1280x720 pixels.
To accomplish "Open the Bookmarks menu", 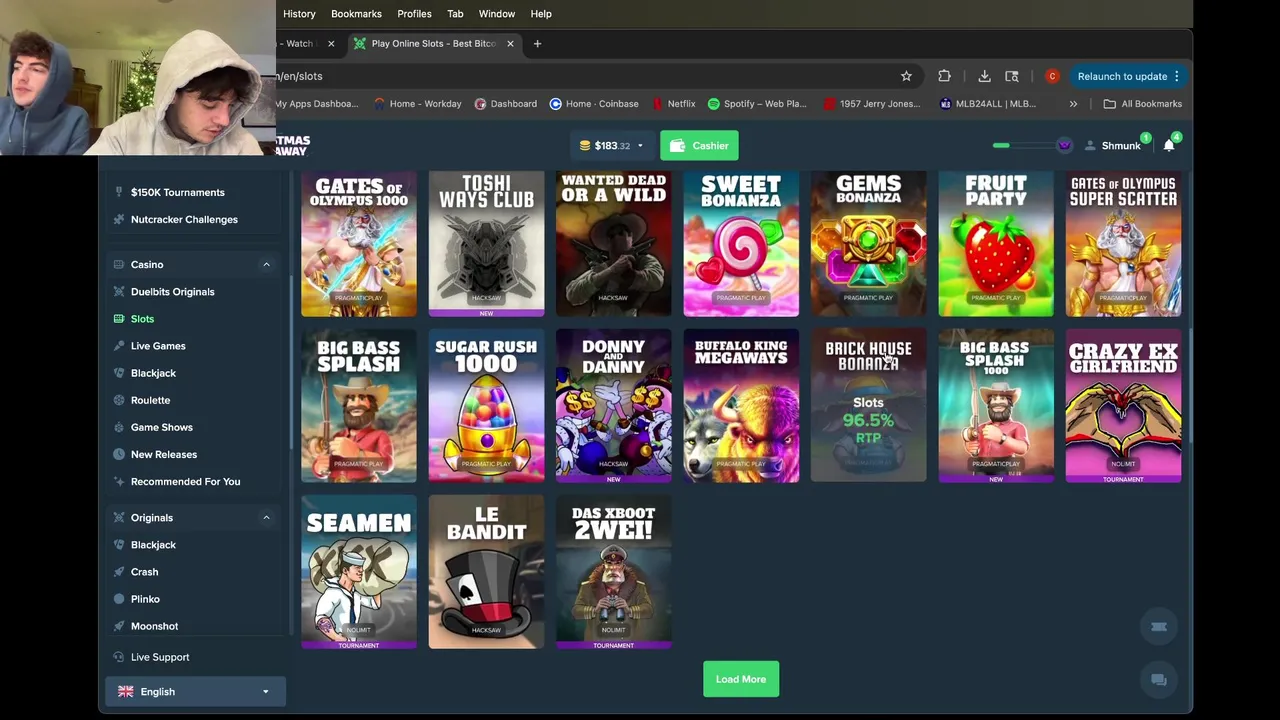I will click(356, 14).
